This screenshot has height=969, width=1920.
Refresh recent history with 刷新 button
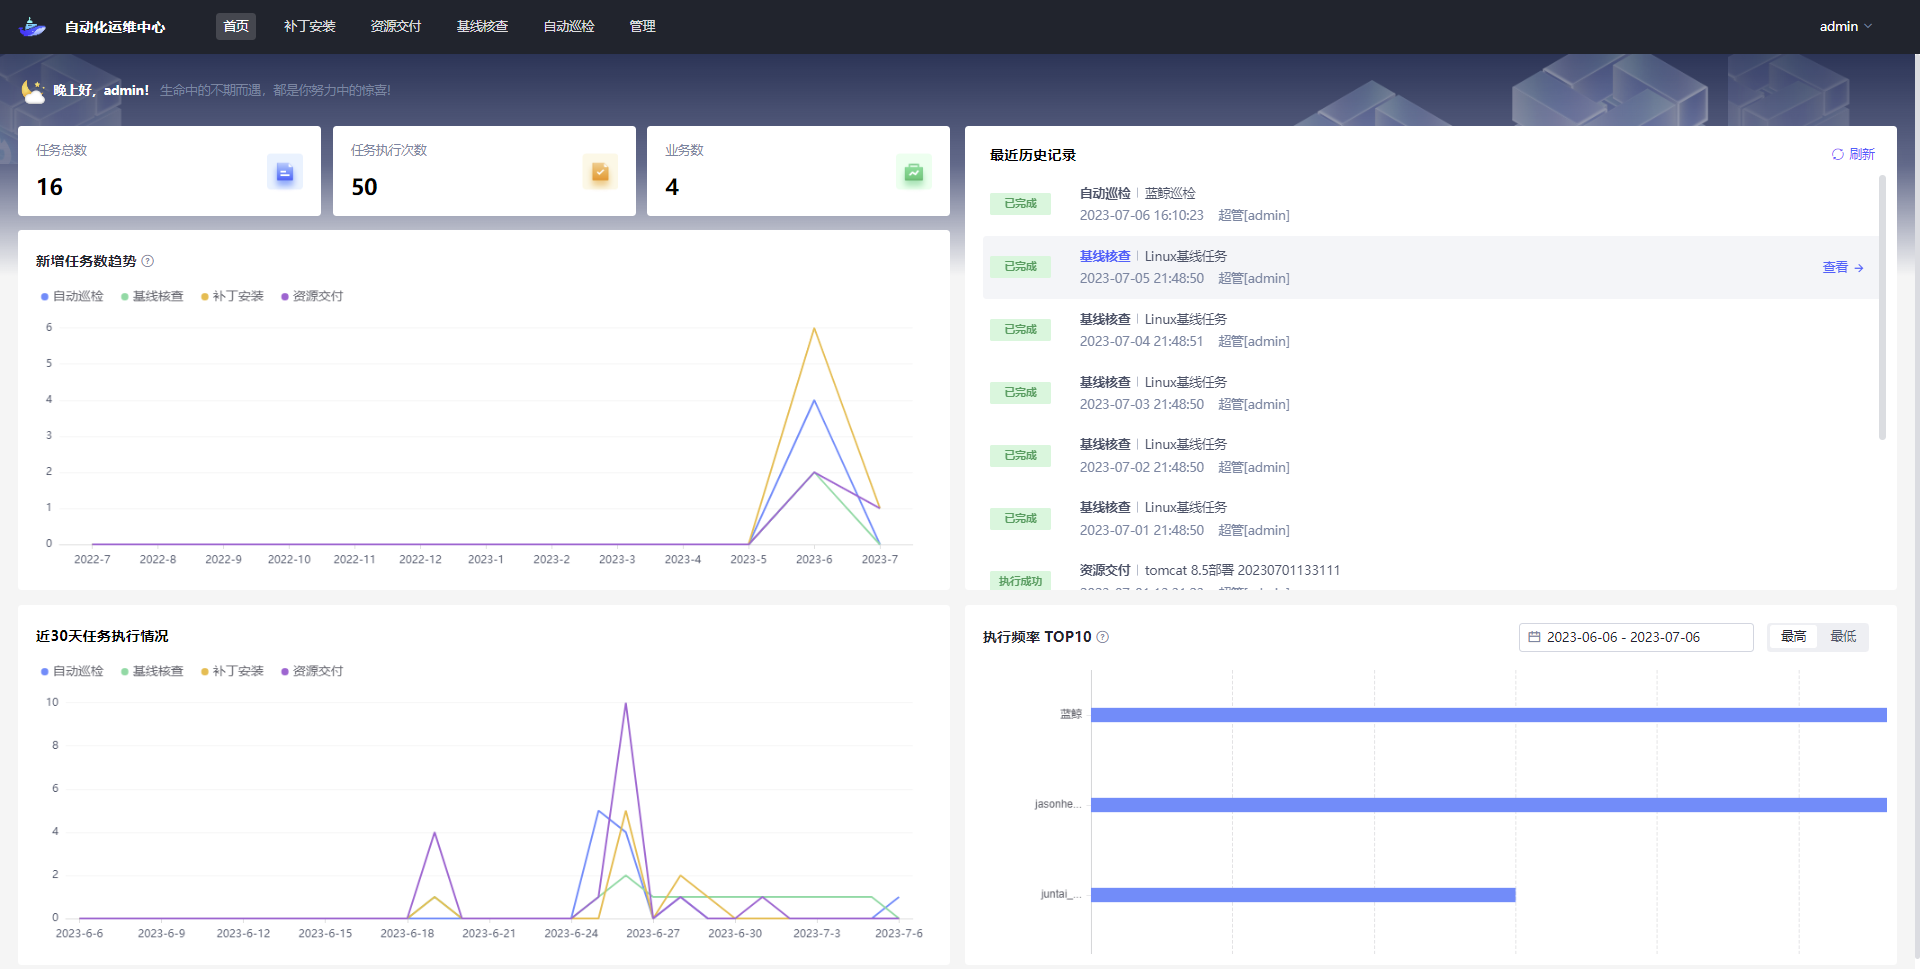tap(1853, 154)
